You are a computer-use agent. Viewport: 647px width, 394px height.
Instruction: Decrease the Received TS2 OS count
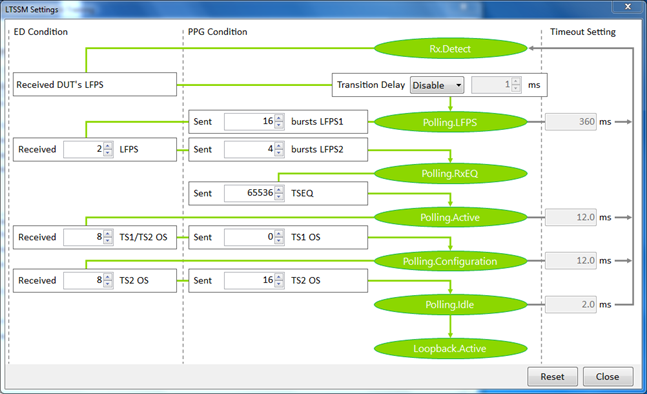pos(108,284)
